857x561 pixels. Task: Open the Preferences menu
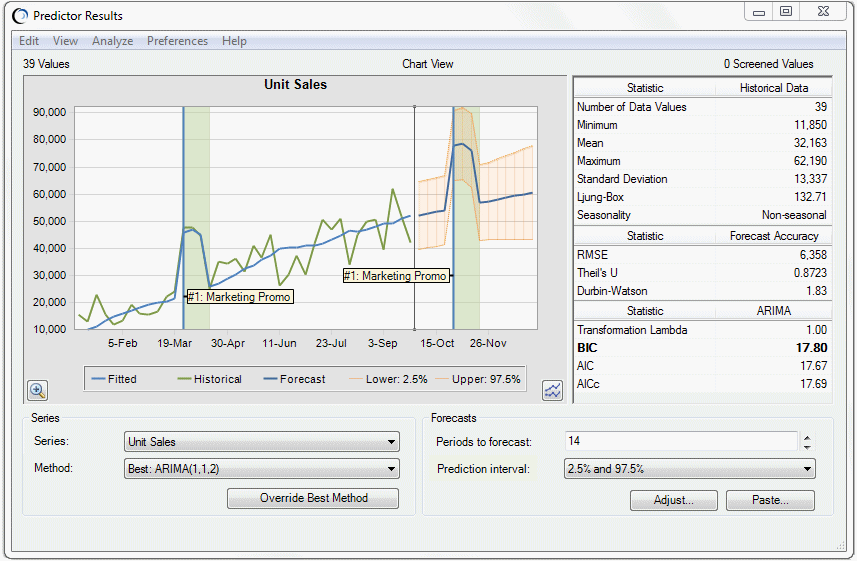(178, 41)
